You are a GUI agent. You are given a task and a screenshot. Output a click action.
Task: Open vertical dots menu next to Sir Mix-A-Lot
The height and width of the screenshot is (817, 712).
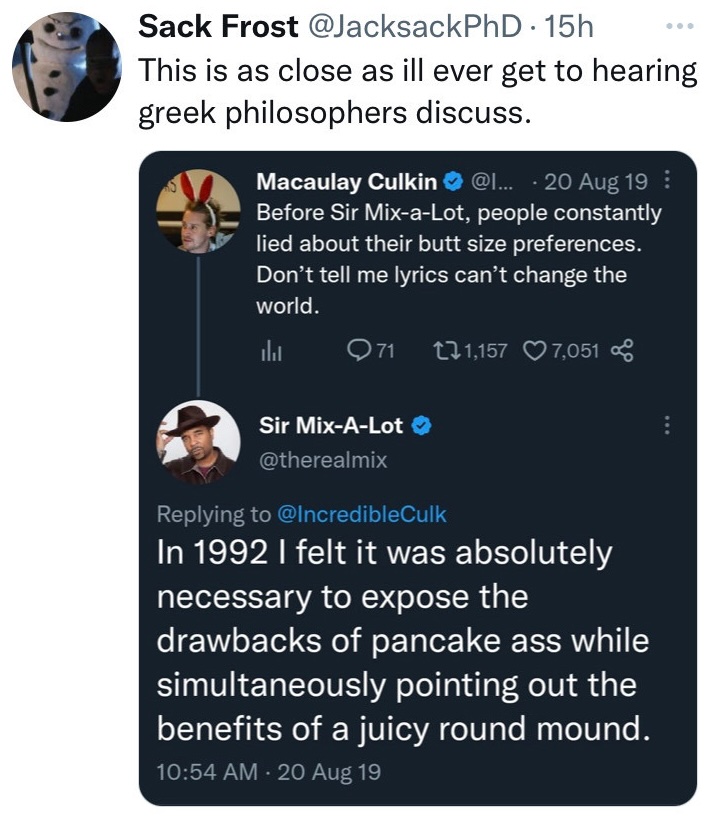tap(667, 425)
